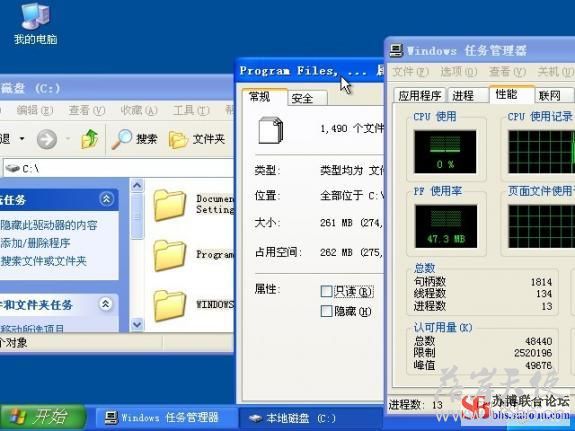Click the threads count value 134
The height and width of the screenshot is (431, 575).
(543, 293)
